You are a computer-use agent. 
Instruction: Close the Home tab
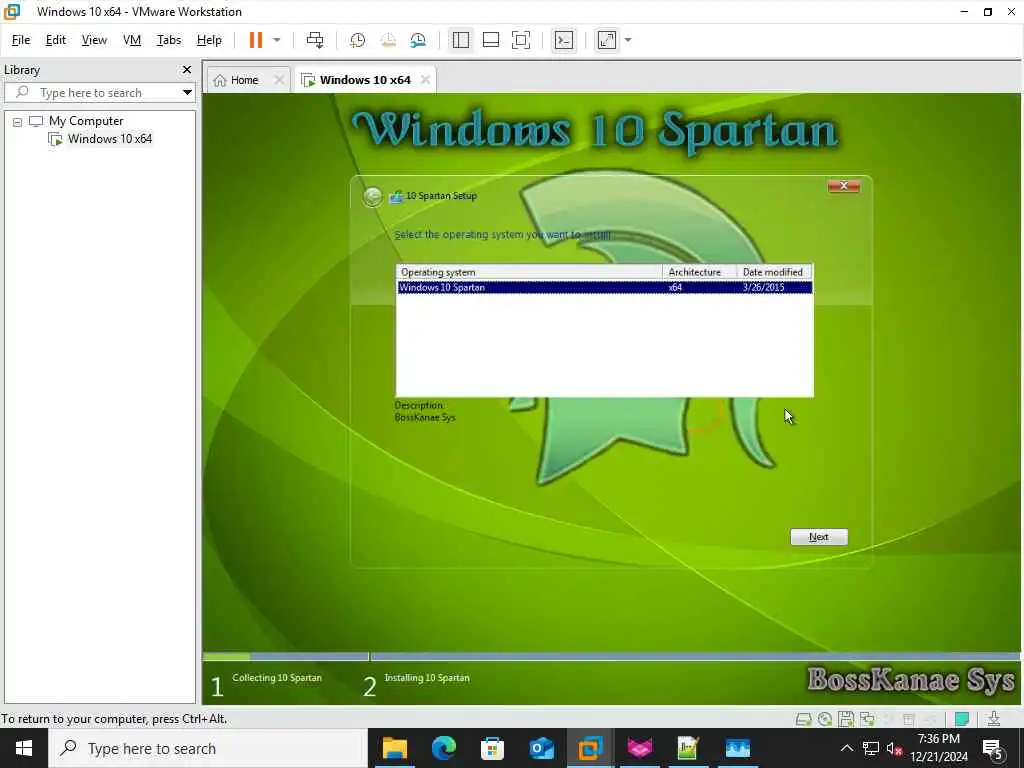coord(279,80)
